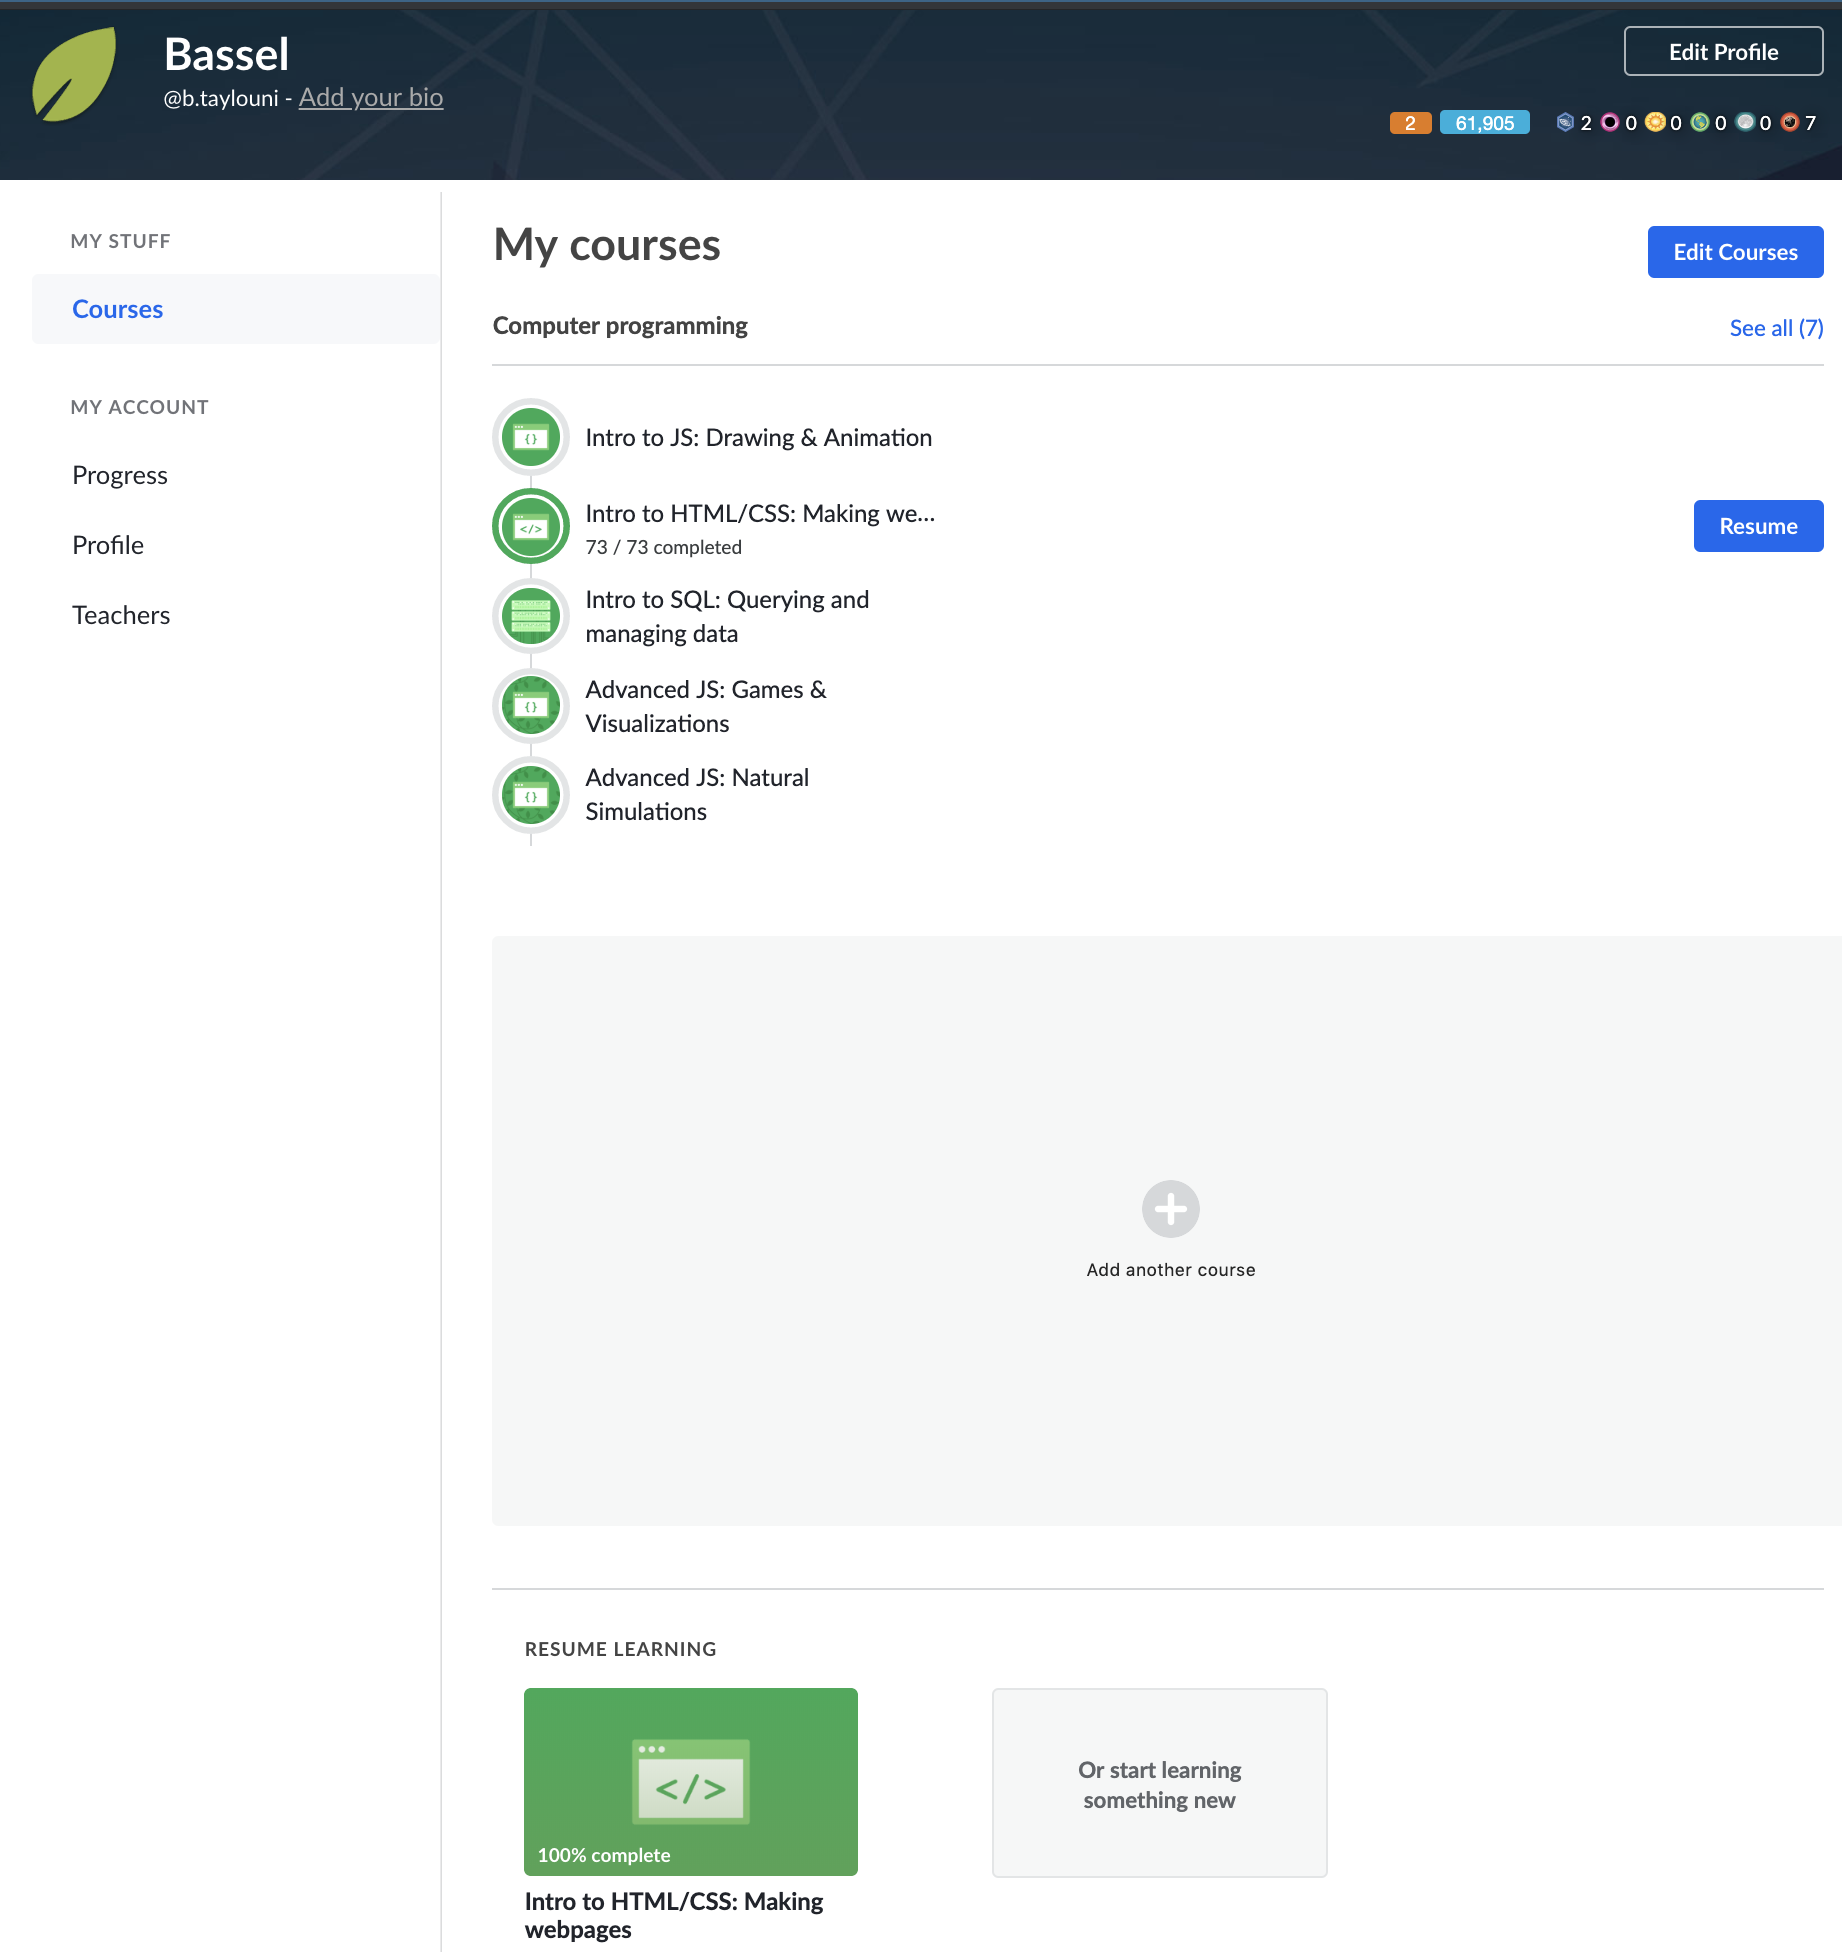Resume the Intro to HTML/CSS course

[x=1758, y=526]
